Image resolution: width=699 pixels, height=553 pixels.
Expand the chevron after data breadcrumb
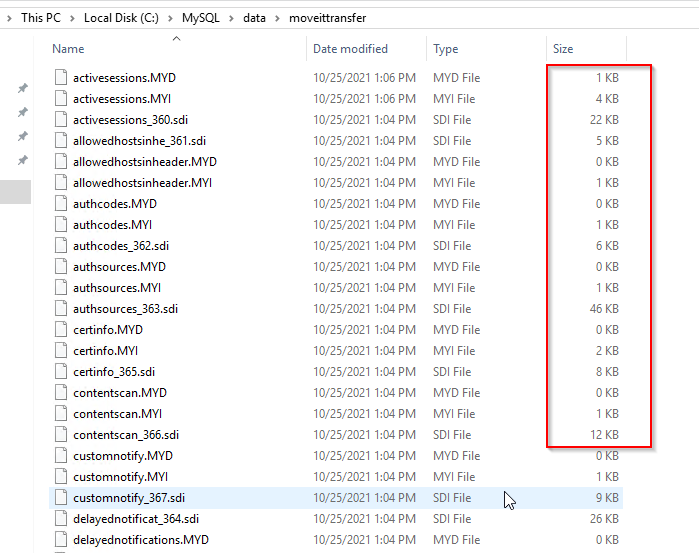click(277, 18)
